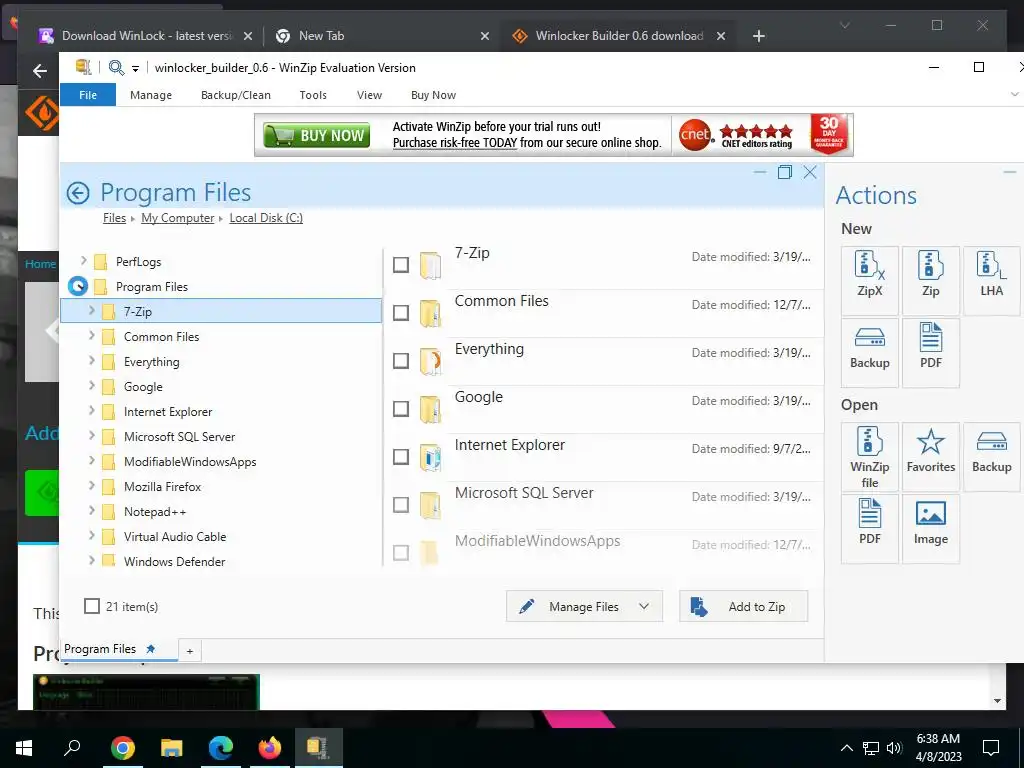Launch Firefox from taskbar
This screenshot has width=1024, height=768.
pos(270,748)
